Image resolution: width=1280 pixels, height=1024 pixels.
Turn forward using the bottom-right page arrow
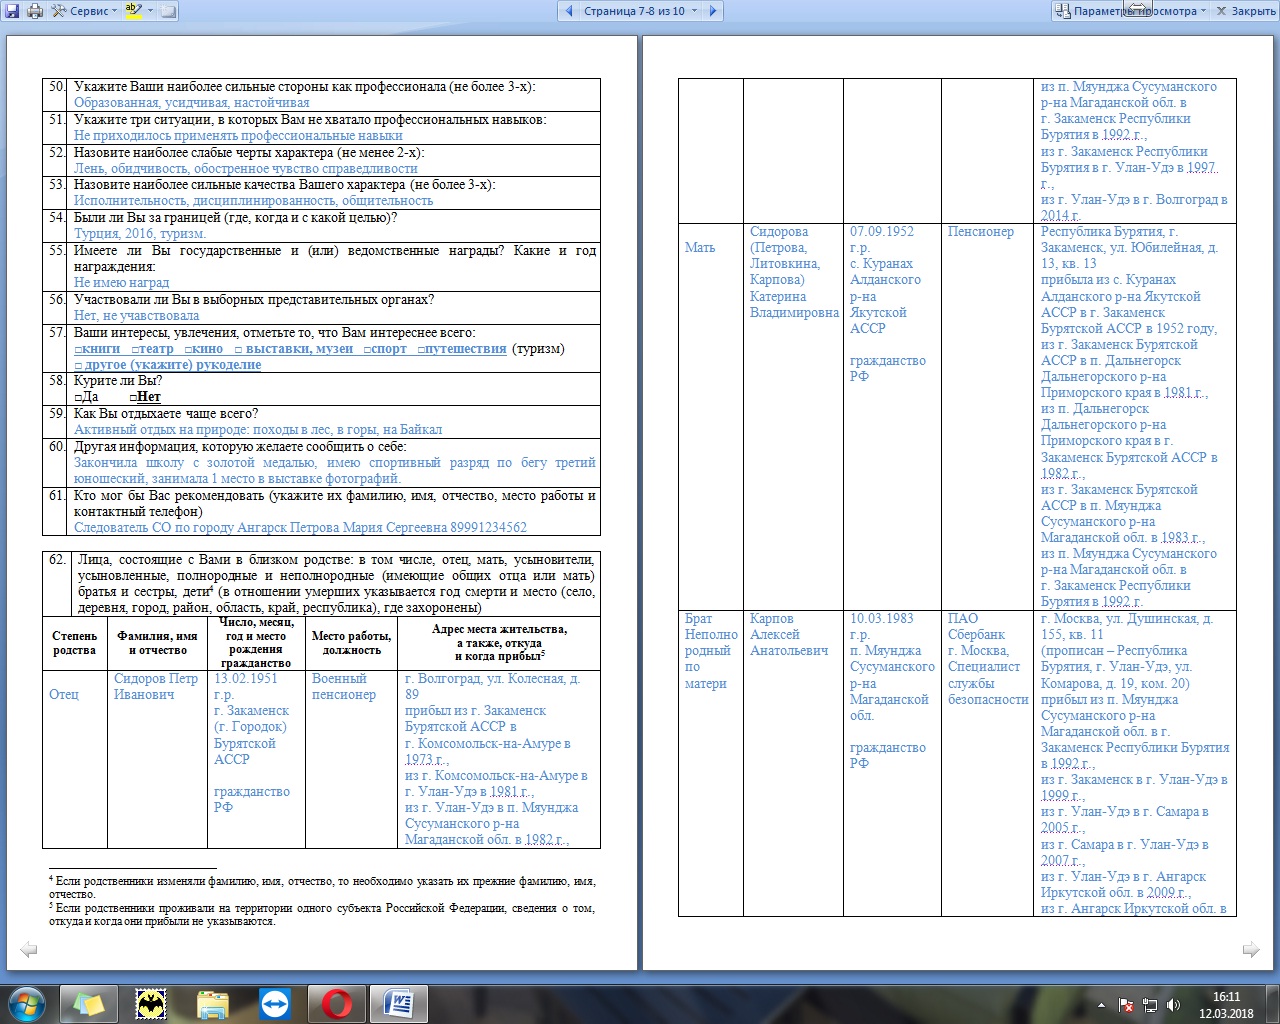pyautogui.click(x=1251, y=950)
